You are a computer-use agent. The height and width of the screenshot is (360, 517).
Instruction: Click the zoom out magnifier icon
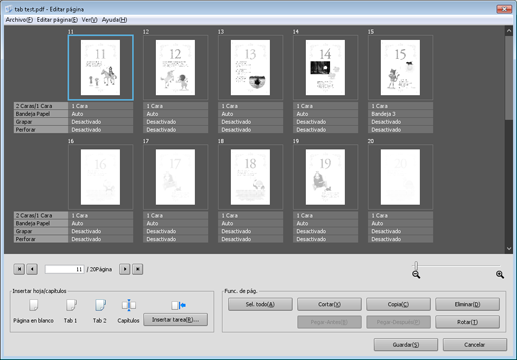[416, 275]
